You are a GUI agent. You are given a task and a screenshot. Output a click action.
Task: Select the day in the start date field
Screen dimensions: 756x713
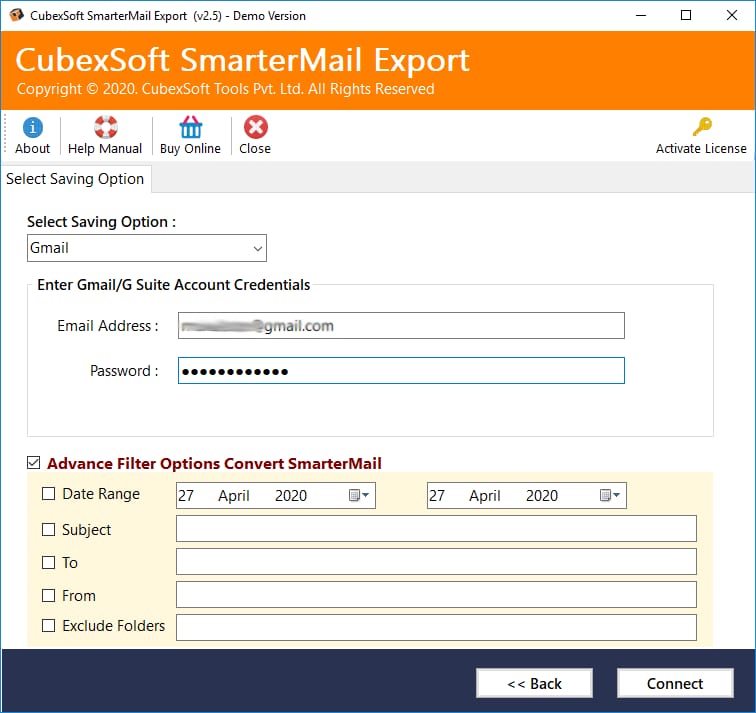186,496
